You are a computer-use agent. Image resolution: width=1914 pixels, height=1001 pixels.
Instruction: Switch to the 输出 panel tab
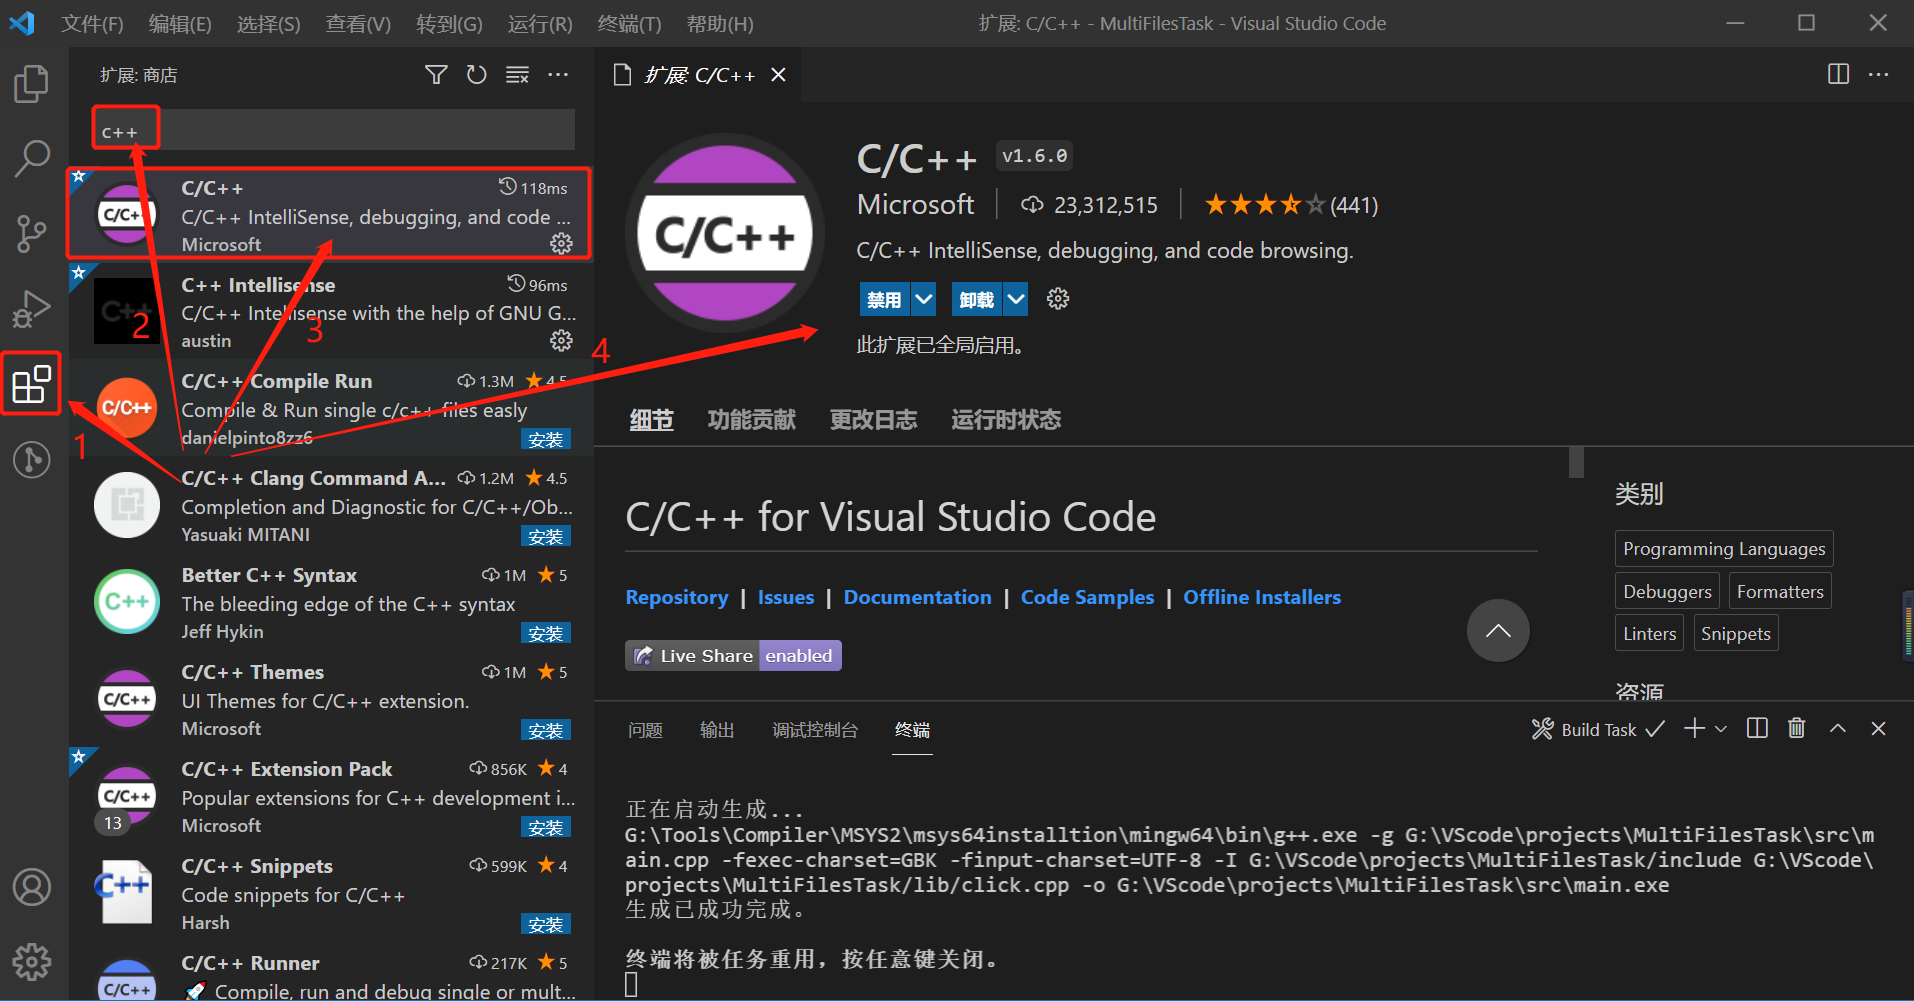717,730
